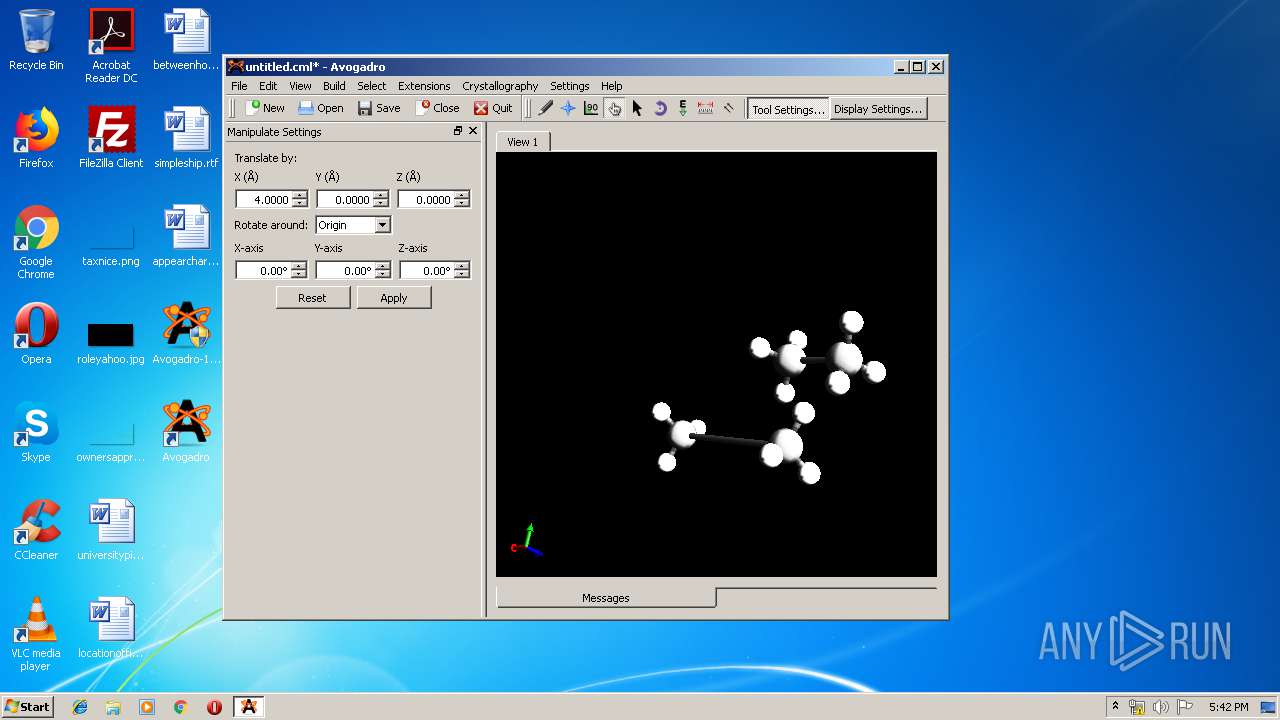Click the Apply button
1280x720 pixels.
click(x=394, y=298)
